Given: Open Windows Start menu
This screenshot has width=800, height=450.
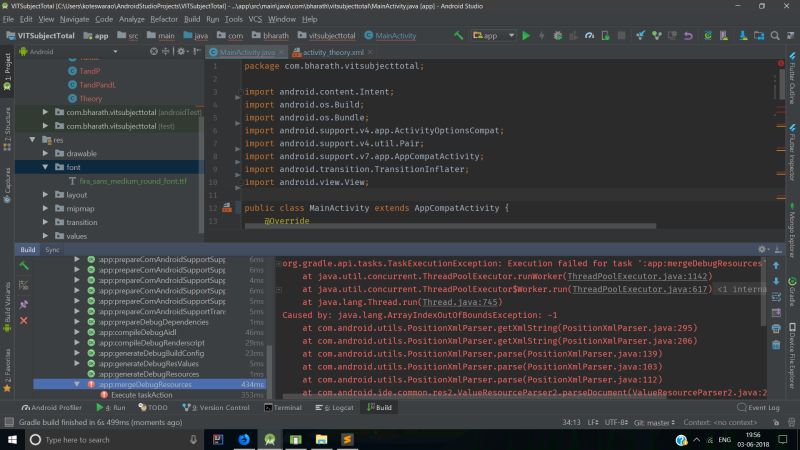Looking at the screenshot, I should point(12,439).
